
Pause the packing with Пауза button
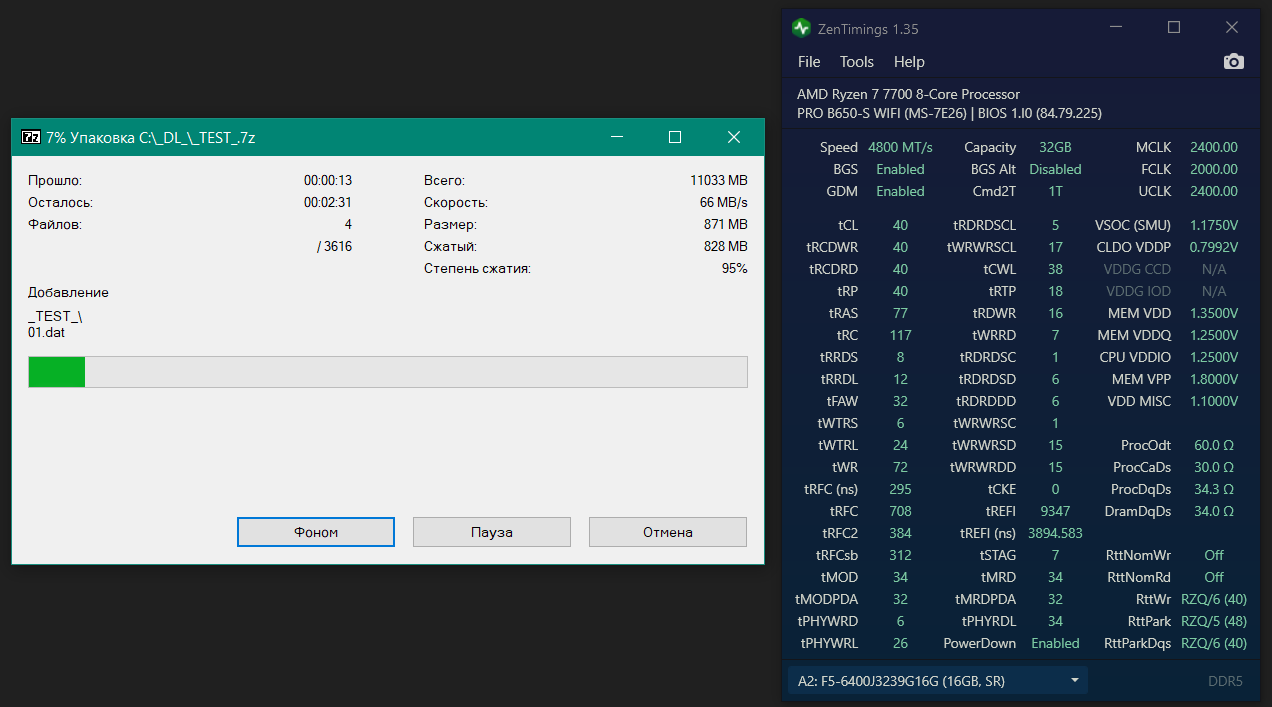[492, 532]
